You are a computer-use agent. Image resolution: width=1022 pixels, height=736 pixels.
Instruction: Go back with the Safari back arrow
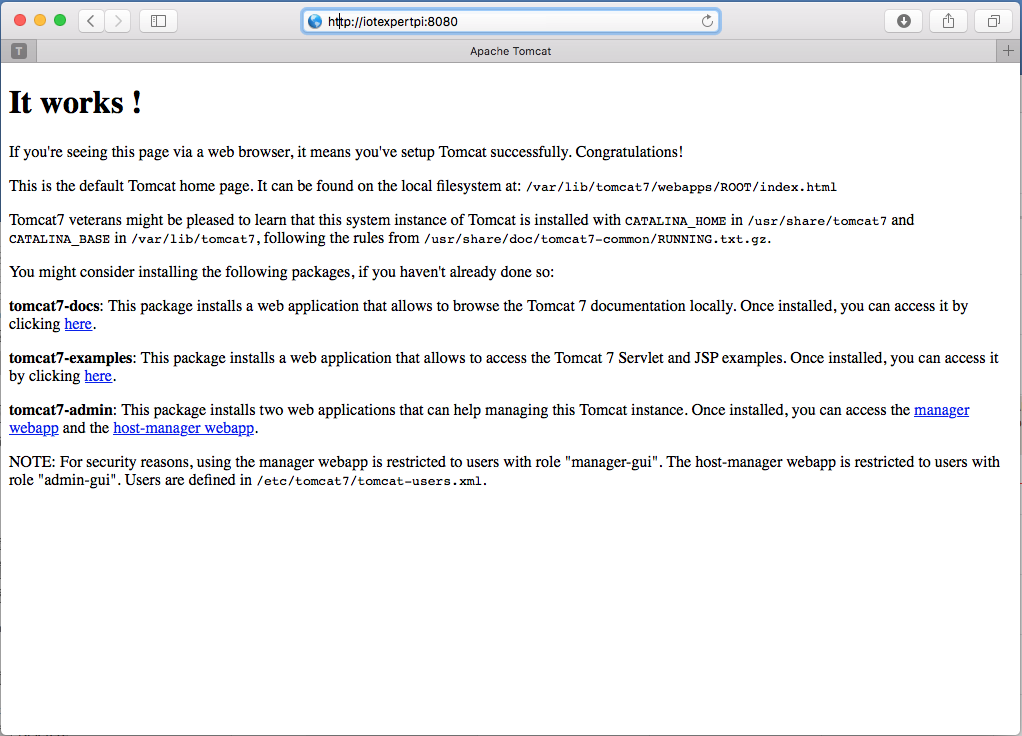coord(91,21)
